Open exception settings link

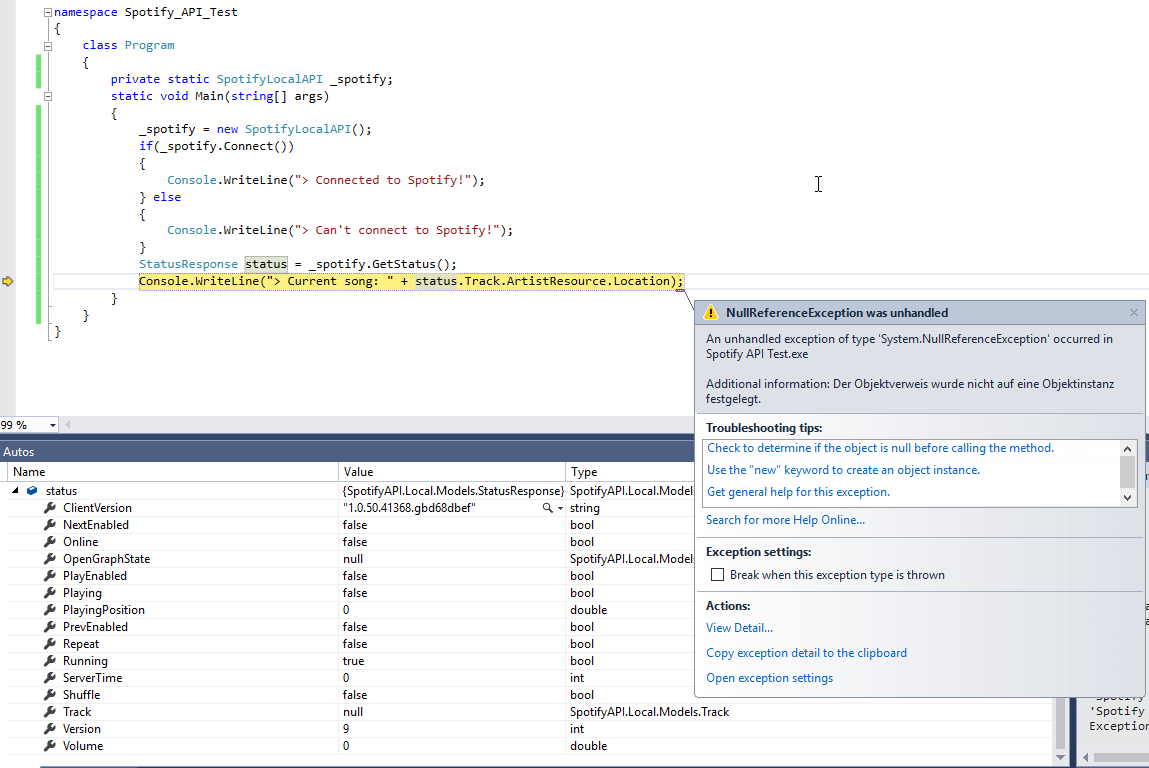(769, 678)
